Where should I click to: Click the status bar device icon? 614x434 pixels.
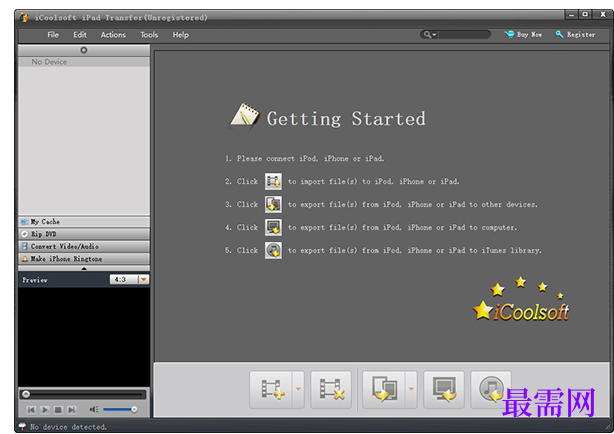[22, 426]
